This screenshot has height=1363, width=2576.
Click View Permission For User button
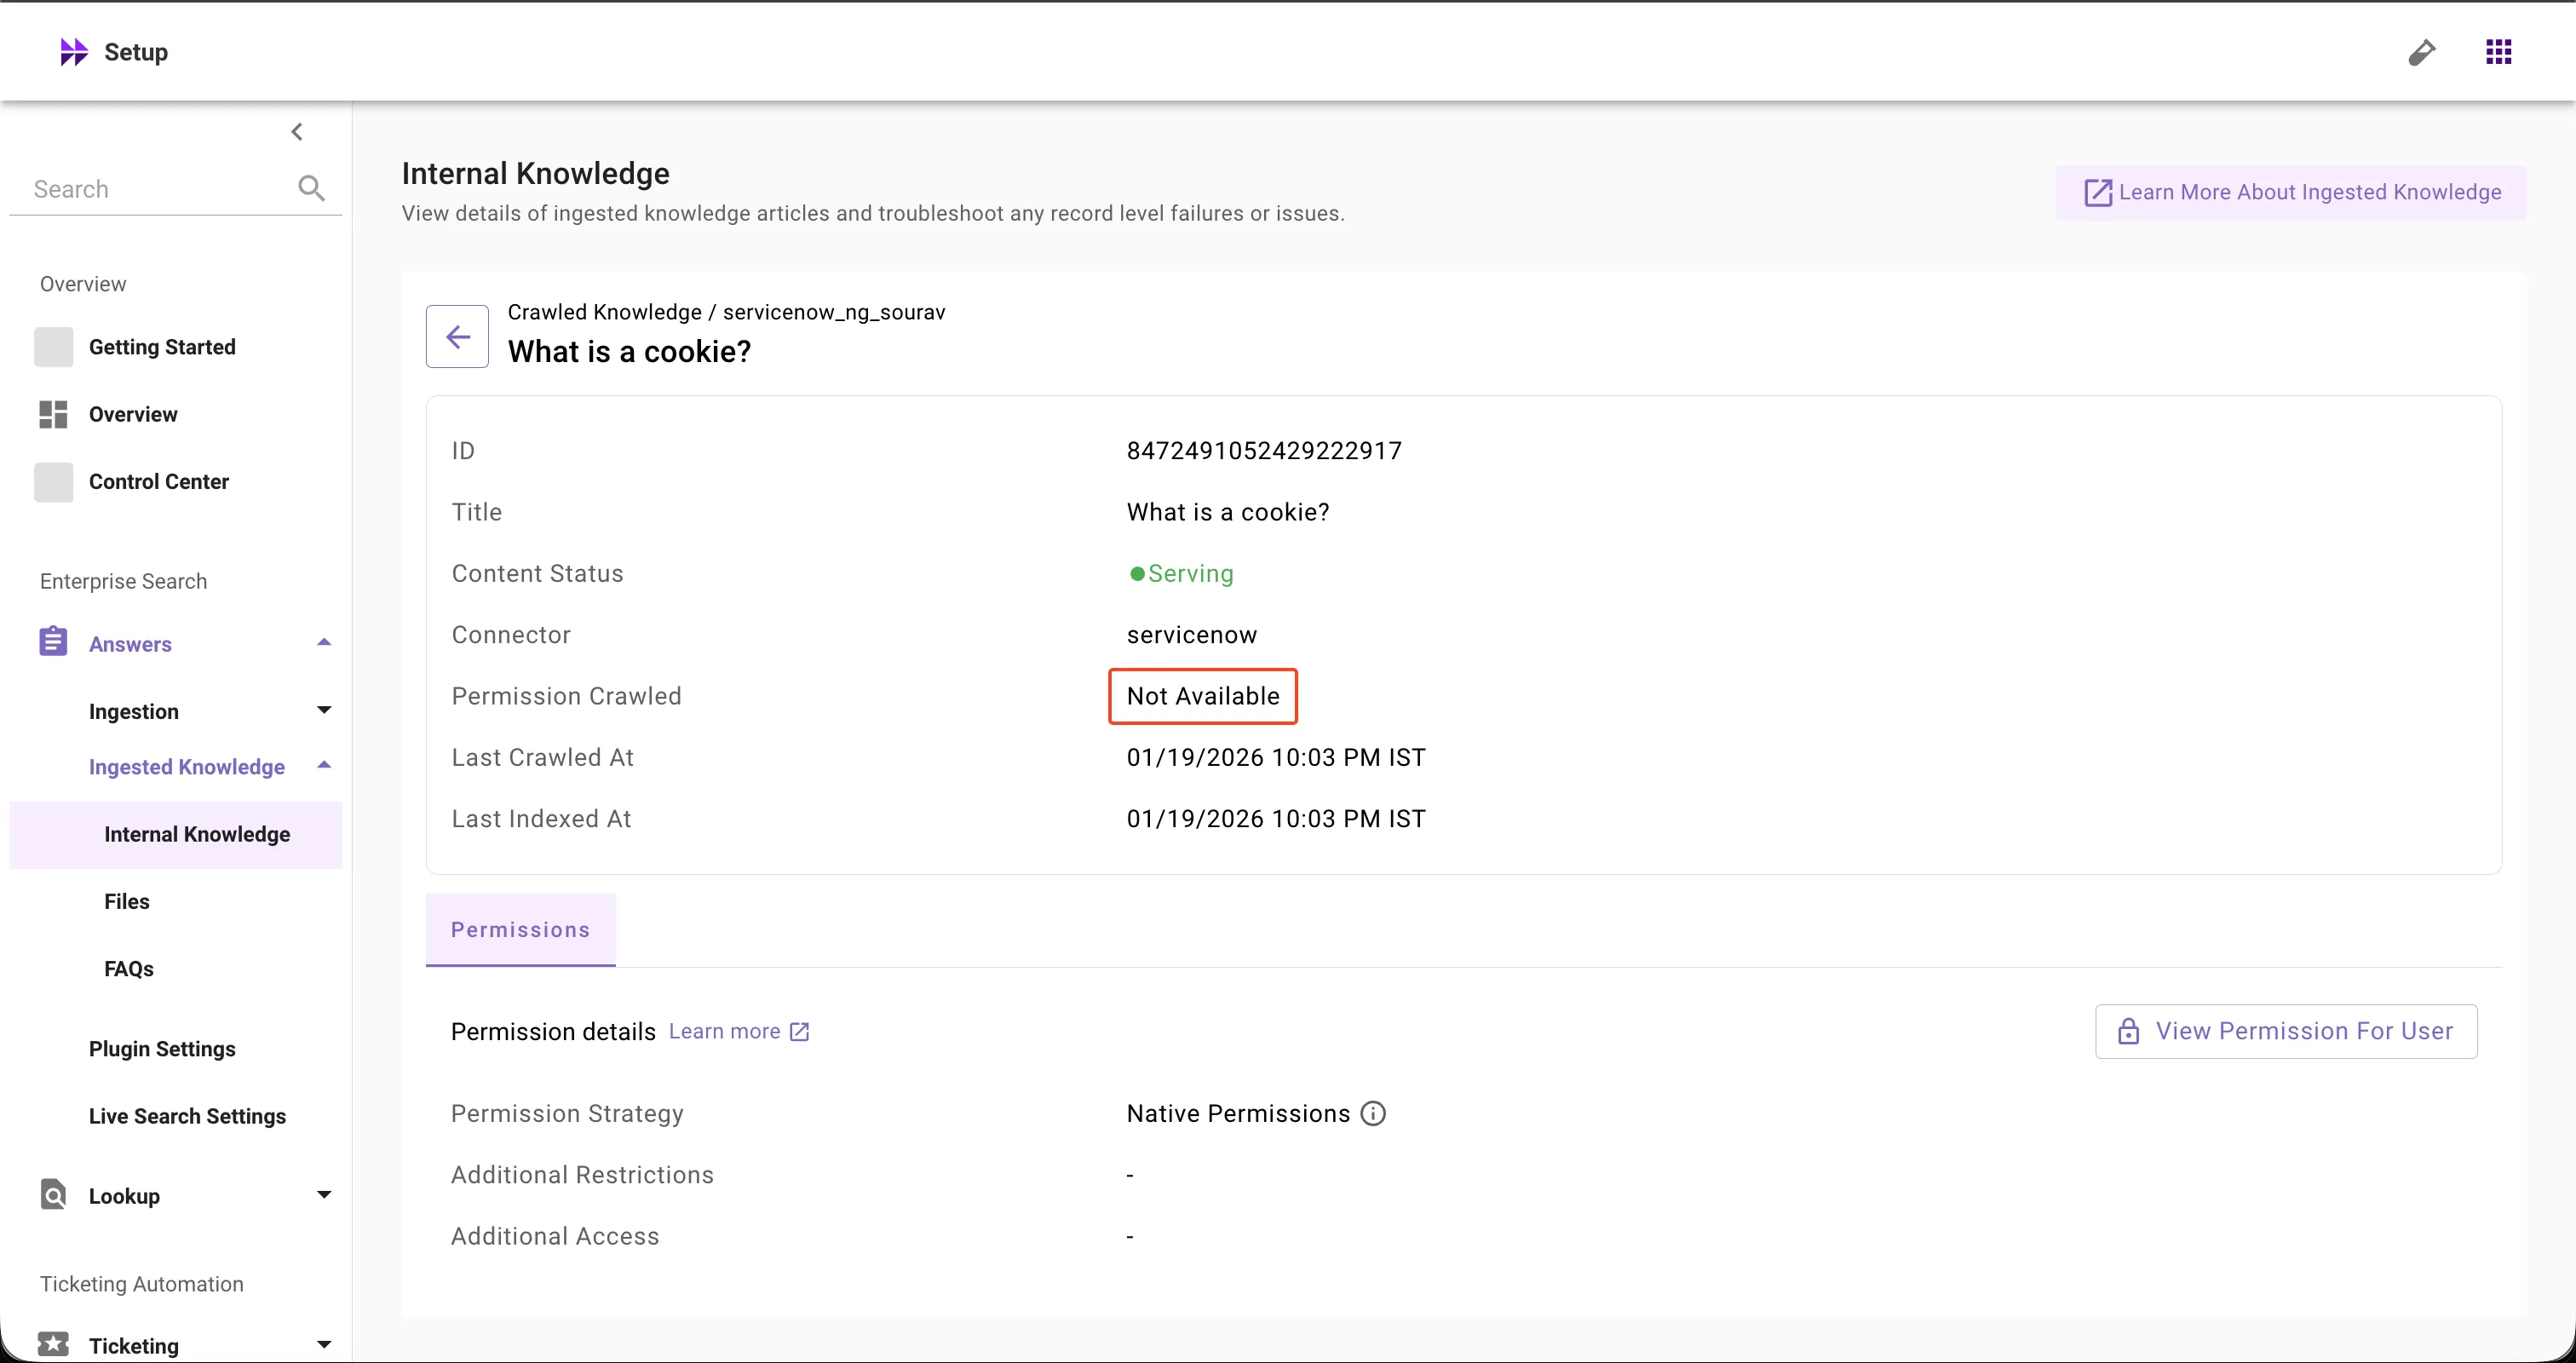tap(2286, 1031)
